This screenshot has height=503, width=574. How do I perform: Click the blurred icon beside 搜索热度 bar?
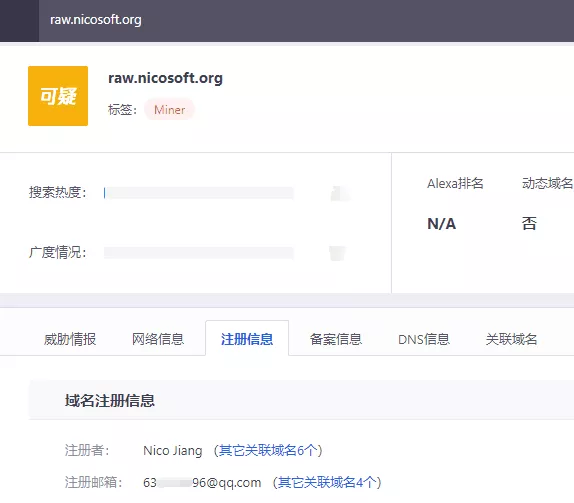pos(340,193)
